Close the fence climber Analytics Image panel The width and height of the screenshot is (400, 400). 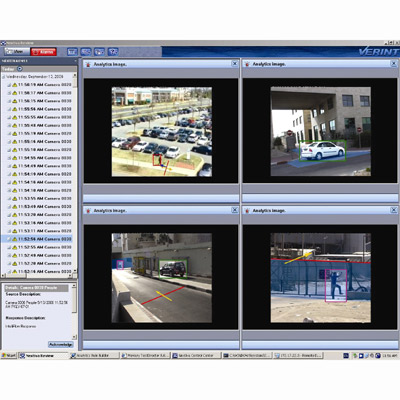tap(394, 210)
